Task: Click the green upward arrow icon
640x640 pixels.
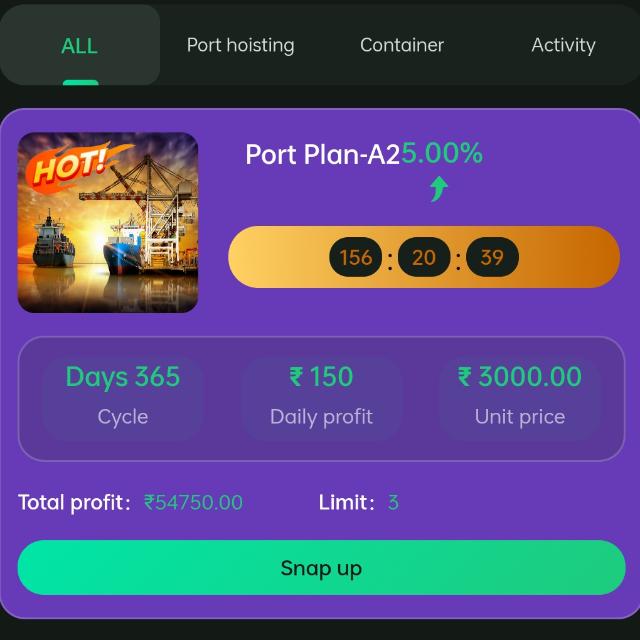Action: pos(438,188)
